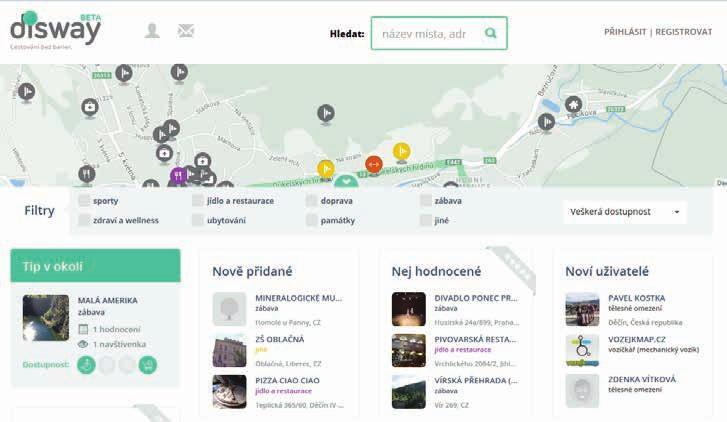Click the yellow flag marker left of the red marker
This screenshot has height=422, width=727.
click(x=325, y=168)
